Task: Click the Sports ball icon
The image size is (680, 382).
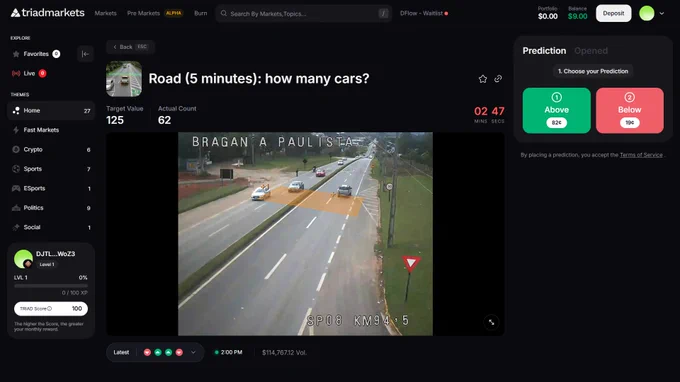Action: 16,169
